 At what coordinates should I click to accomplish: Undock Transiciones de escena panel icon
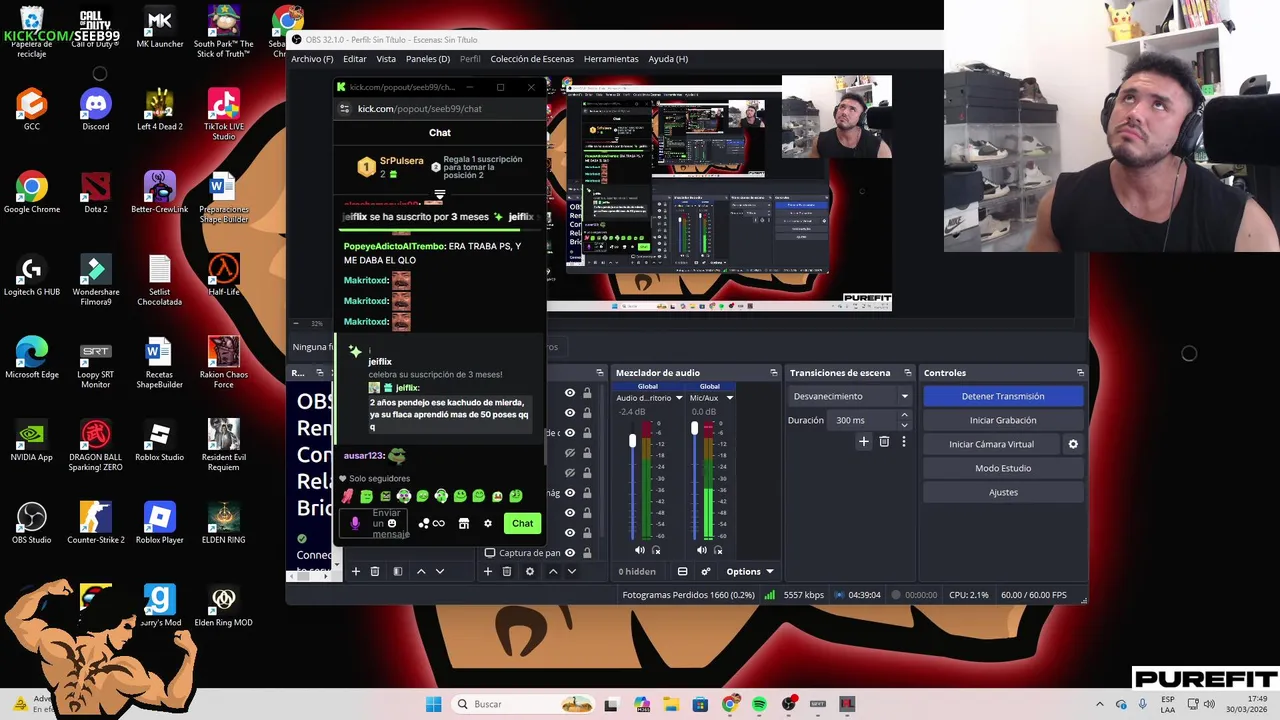pyautogui.click(x=907, y=373)
